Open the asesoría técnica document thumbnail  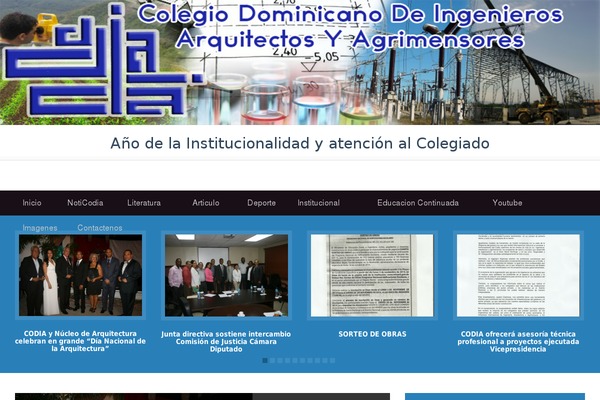click(x=518, y=275)
